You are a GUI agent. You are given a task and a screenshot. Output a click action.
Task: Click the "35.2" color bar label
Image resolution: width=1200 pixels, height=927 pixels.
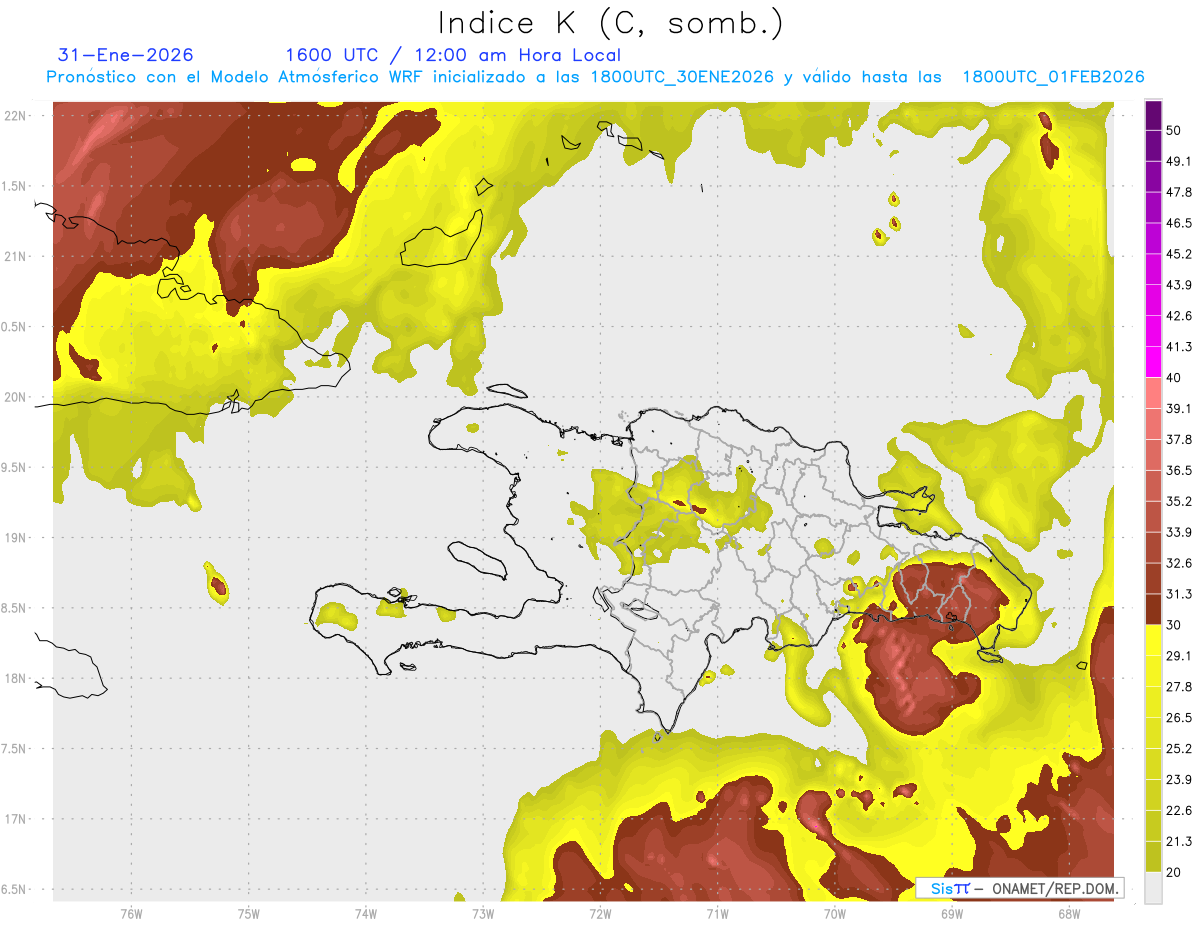tap(1178, 501)
